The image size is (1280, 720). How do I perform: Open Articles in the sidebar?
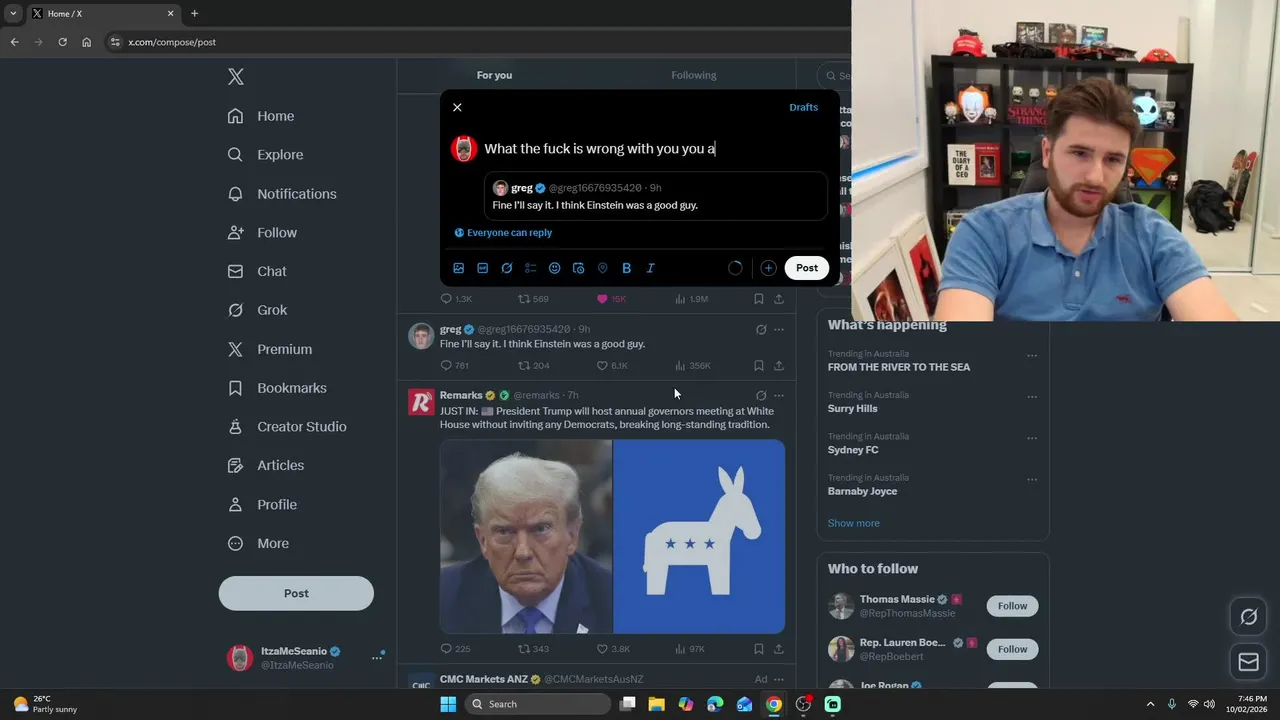266,465
